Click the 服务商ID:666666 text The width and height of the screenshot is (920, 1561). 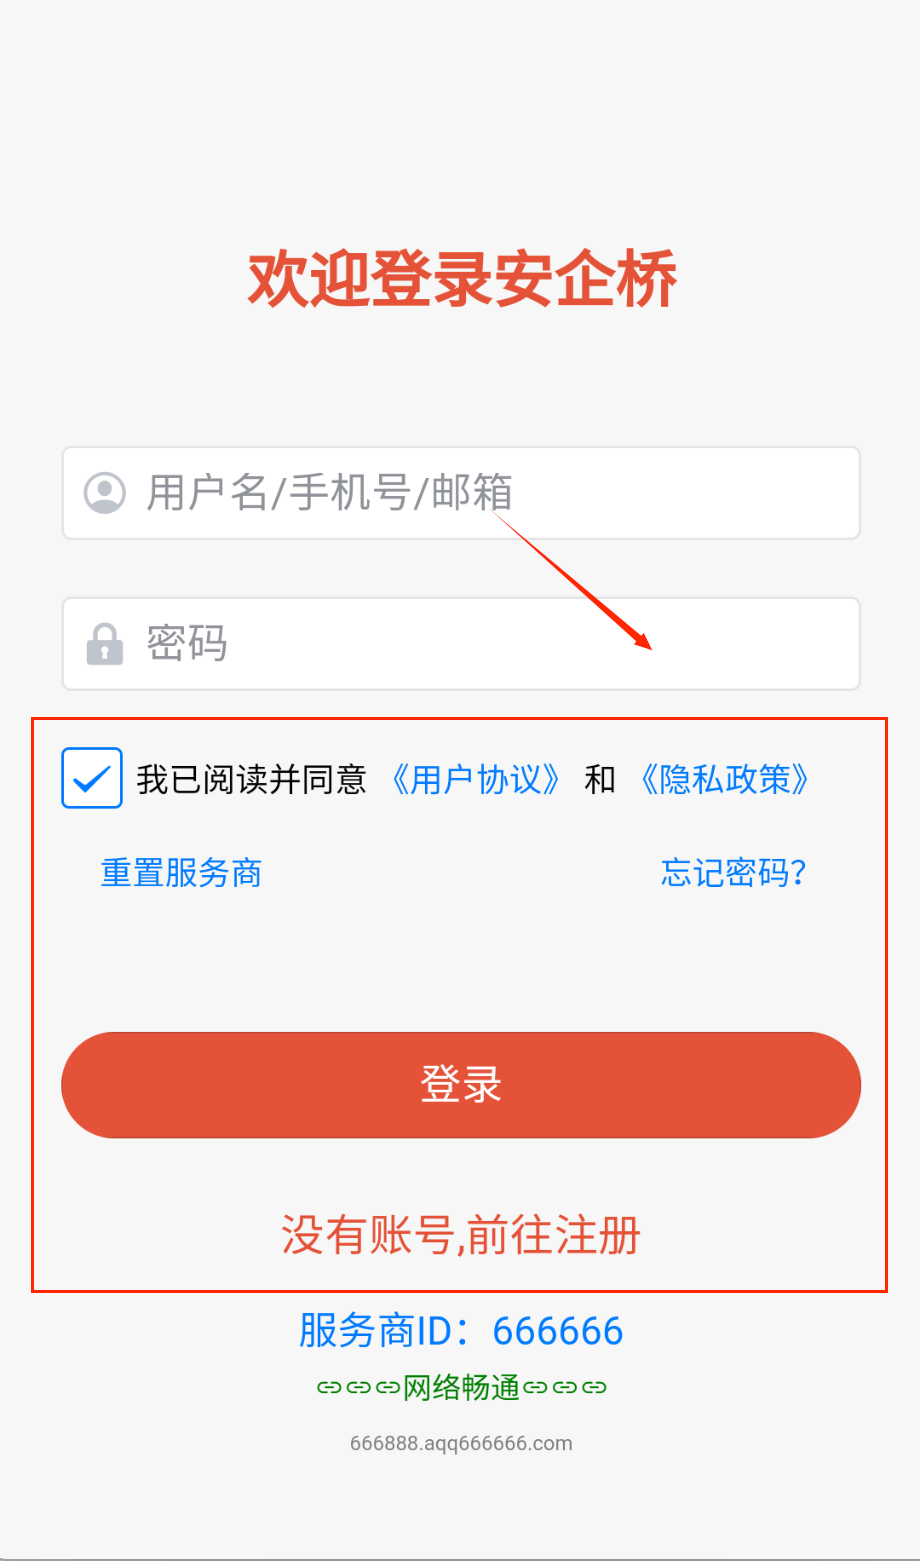tap(461, 1331)
